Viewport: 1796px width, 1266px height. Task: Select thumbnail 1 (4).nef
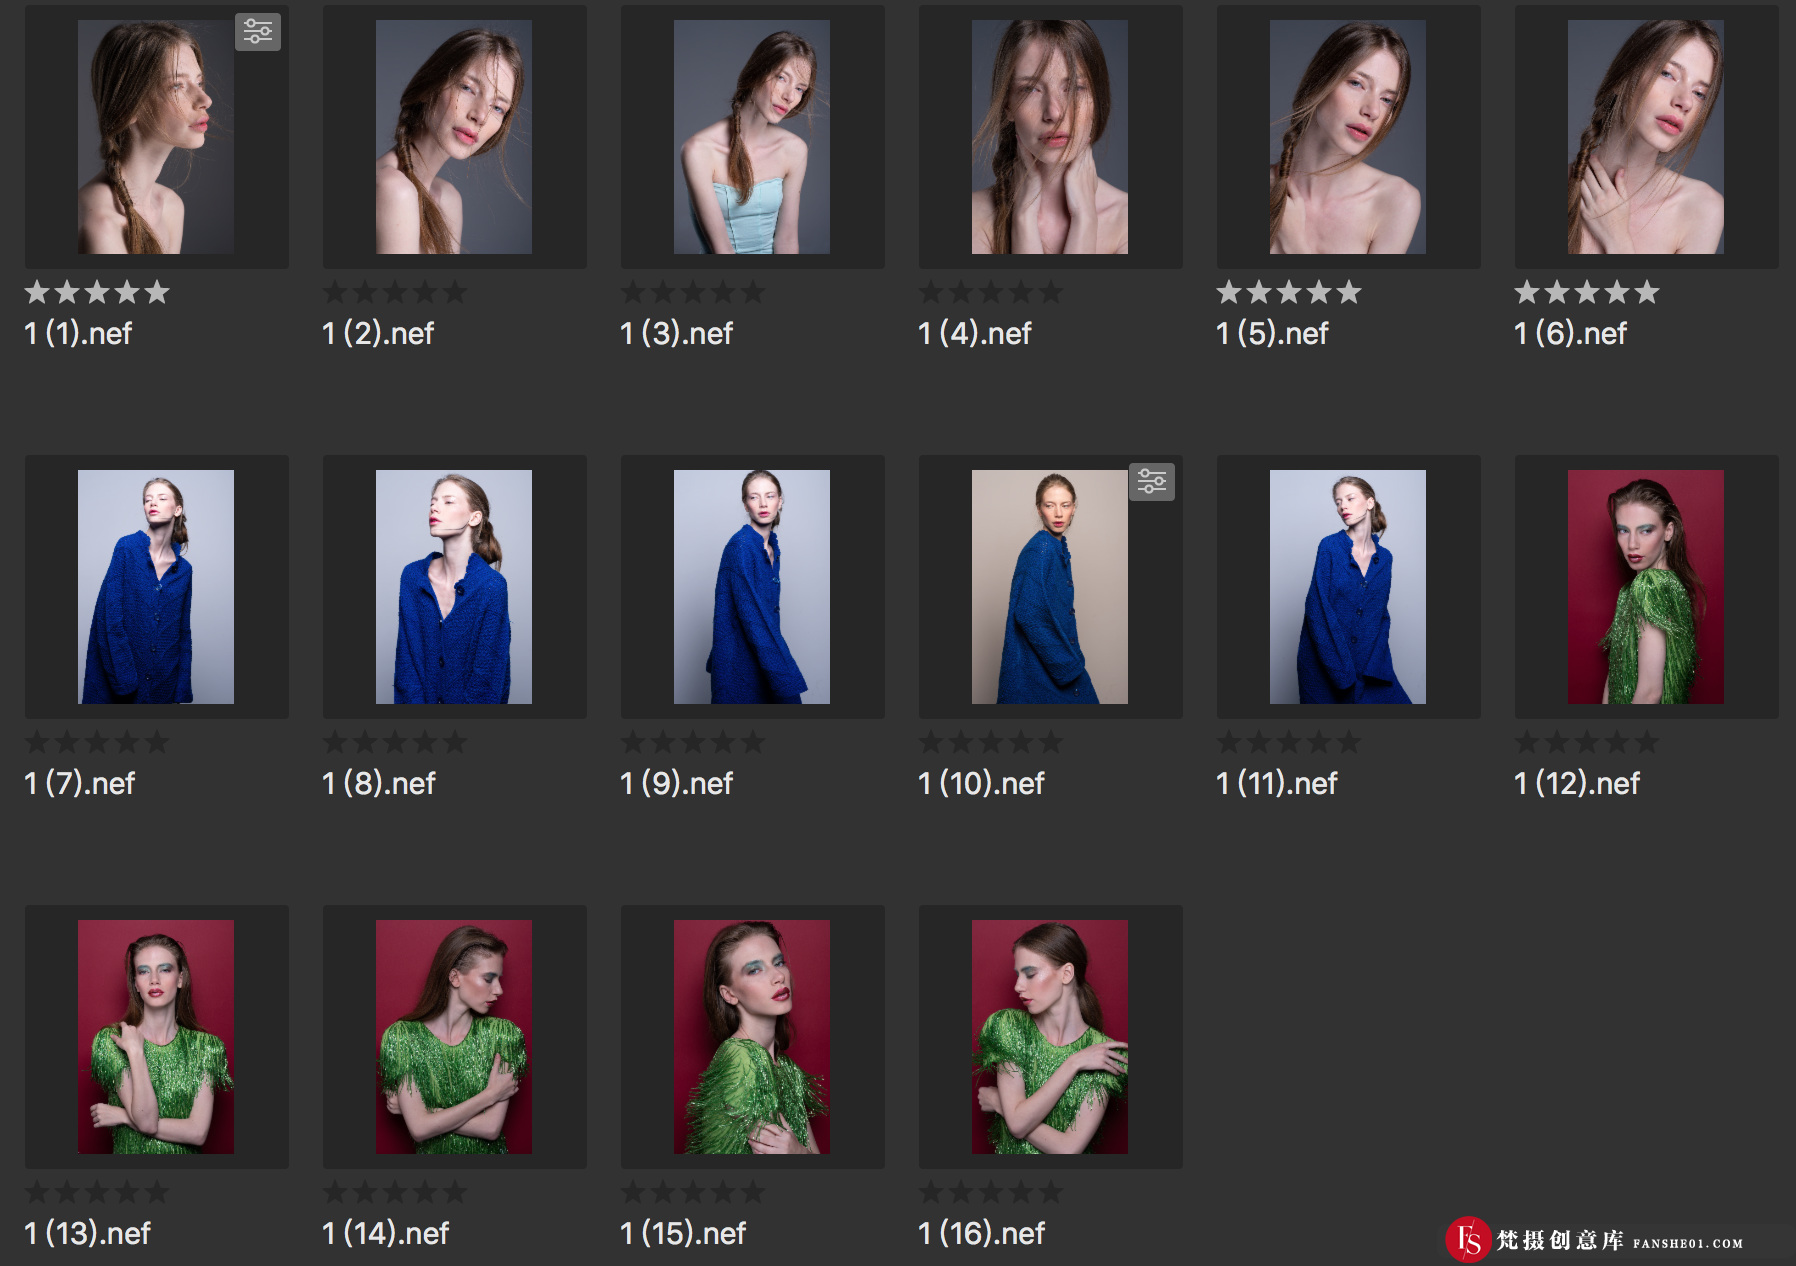(1050, 137)
